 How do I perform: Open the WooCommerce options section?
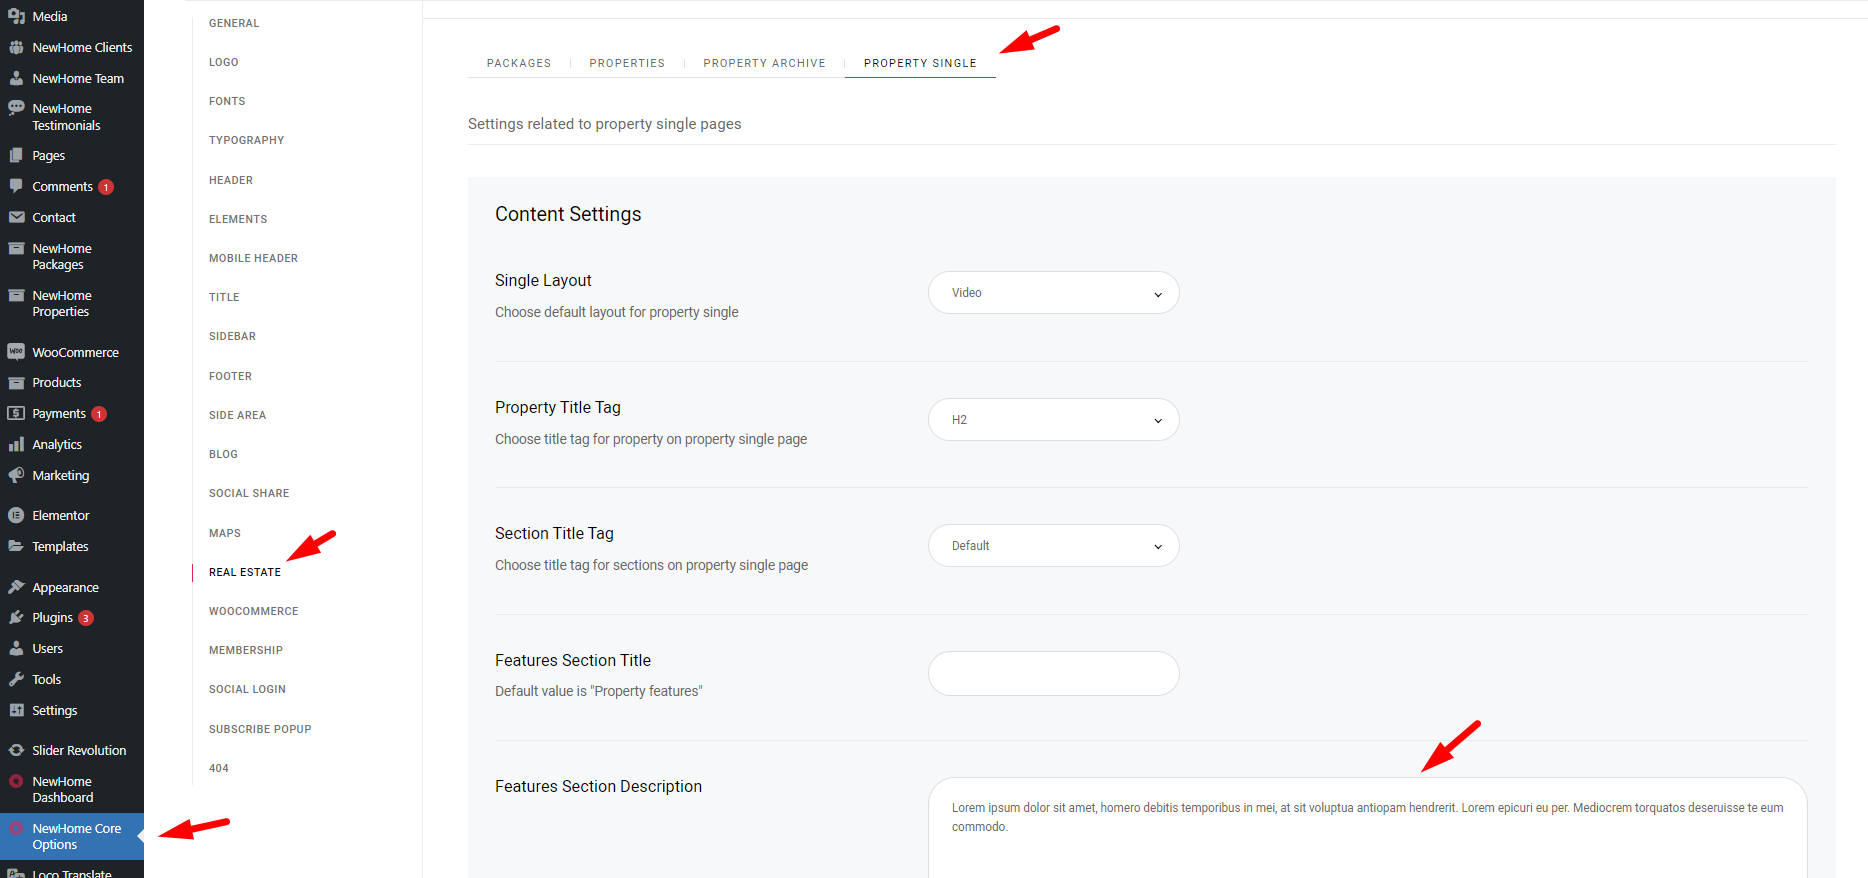tap(254, 611)
